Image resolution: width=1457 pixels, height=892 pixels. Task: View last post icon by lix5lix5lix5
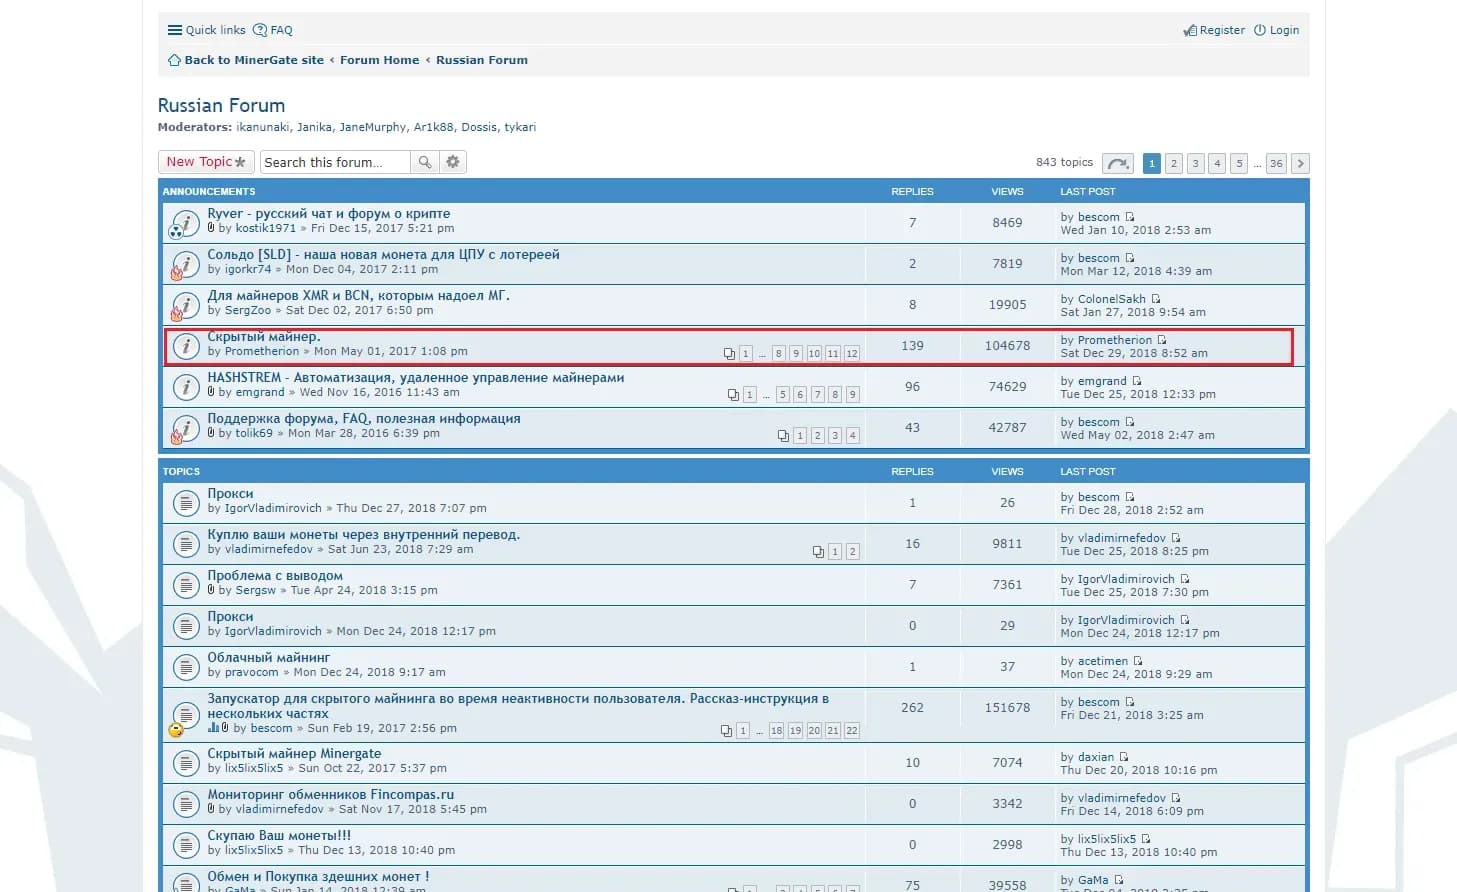[x=1146, y=839]
